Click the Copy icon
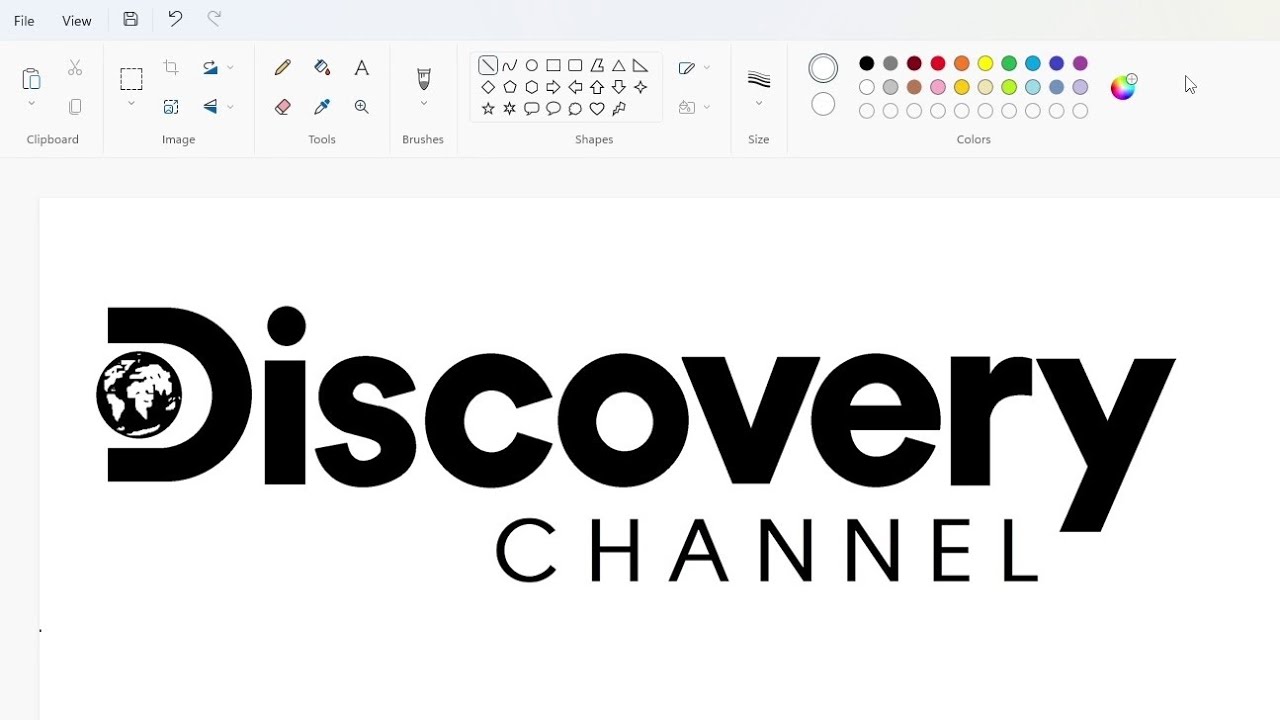This screenshot has height=720, width=1280. click(75, 106)
